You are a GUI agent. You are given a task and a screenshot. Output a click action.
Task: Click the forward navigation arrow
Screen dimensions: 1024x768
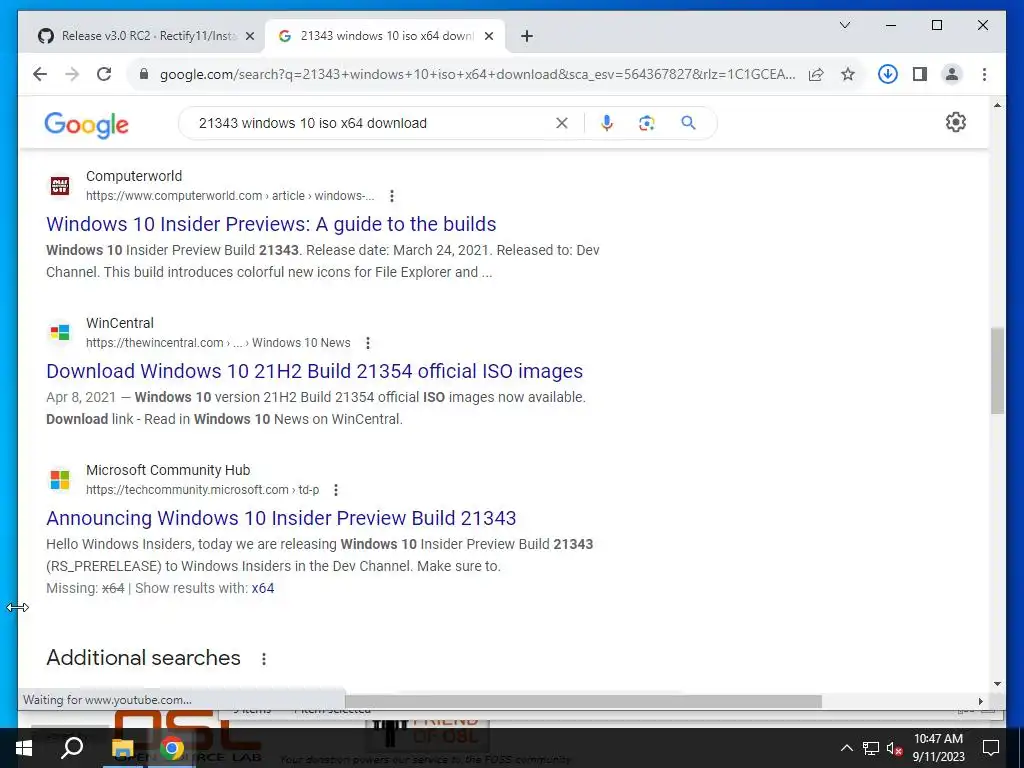72,74
